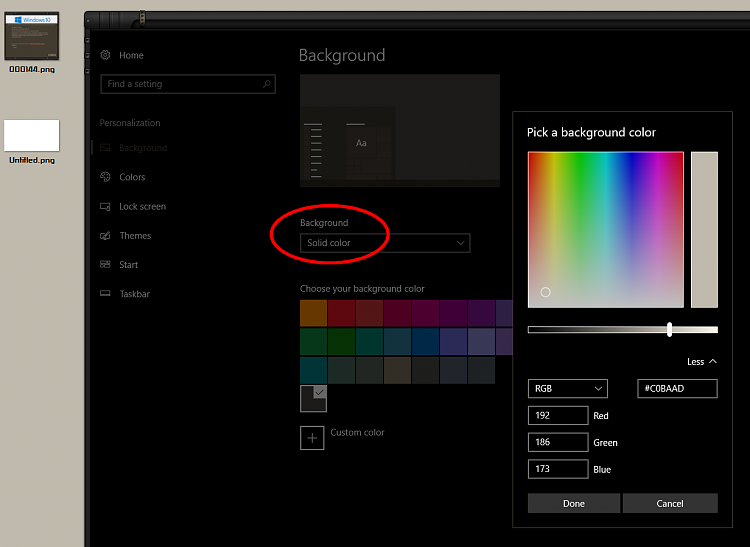Click the Lock screen monitor icon

point(106,206)
